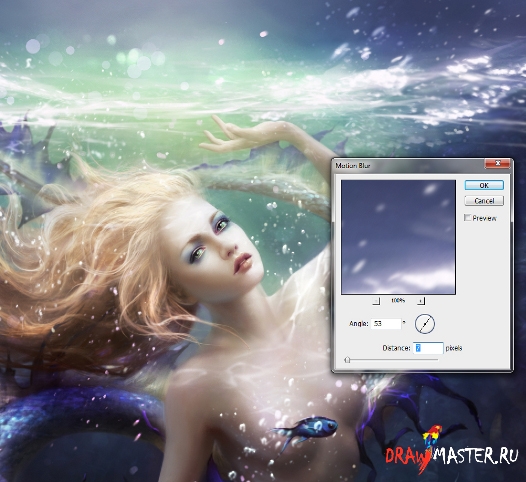Click the DrawMaster.ru watermark text
526x482 pixels.
click(x=451, y=456)
